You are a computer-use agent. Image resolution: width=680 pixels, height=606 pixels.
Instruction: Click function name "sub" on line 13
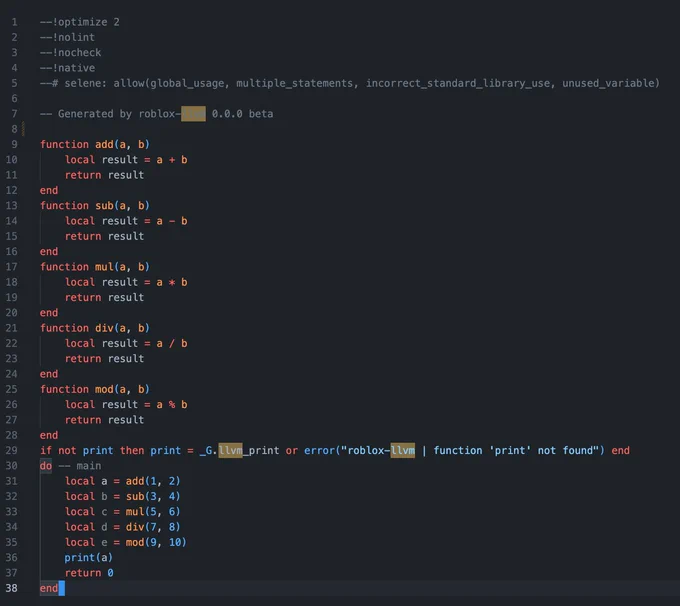[104, 206]
